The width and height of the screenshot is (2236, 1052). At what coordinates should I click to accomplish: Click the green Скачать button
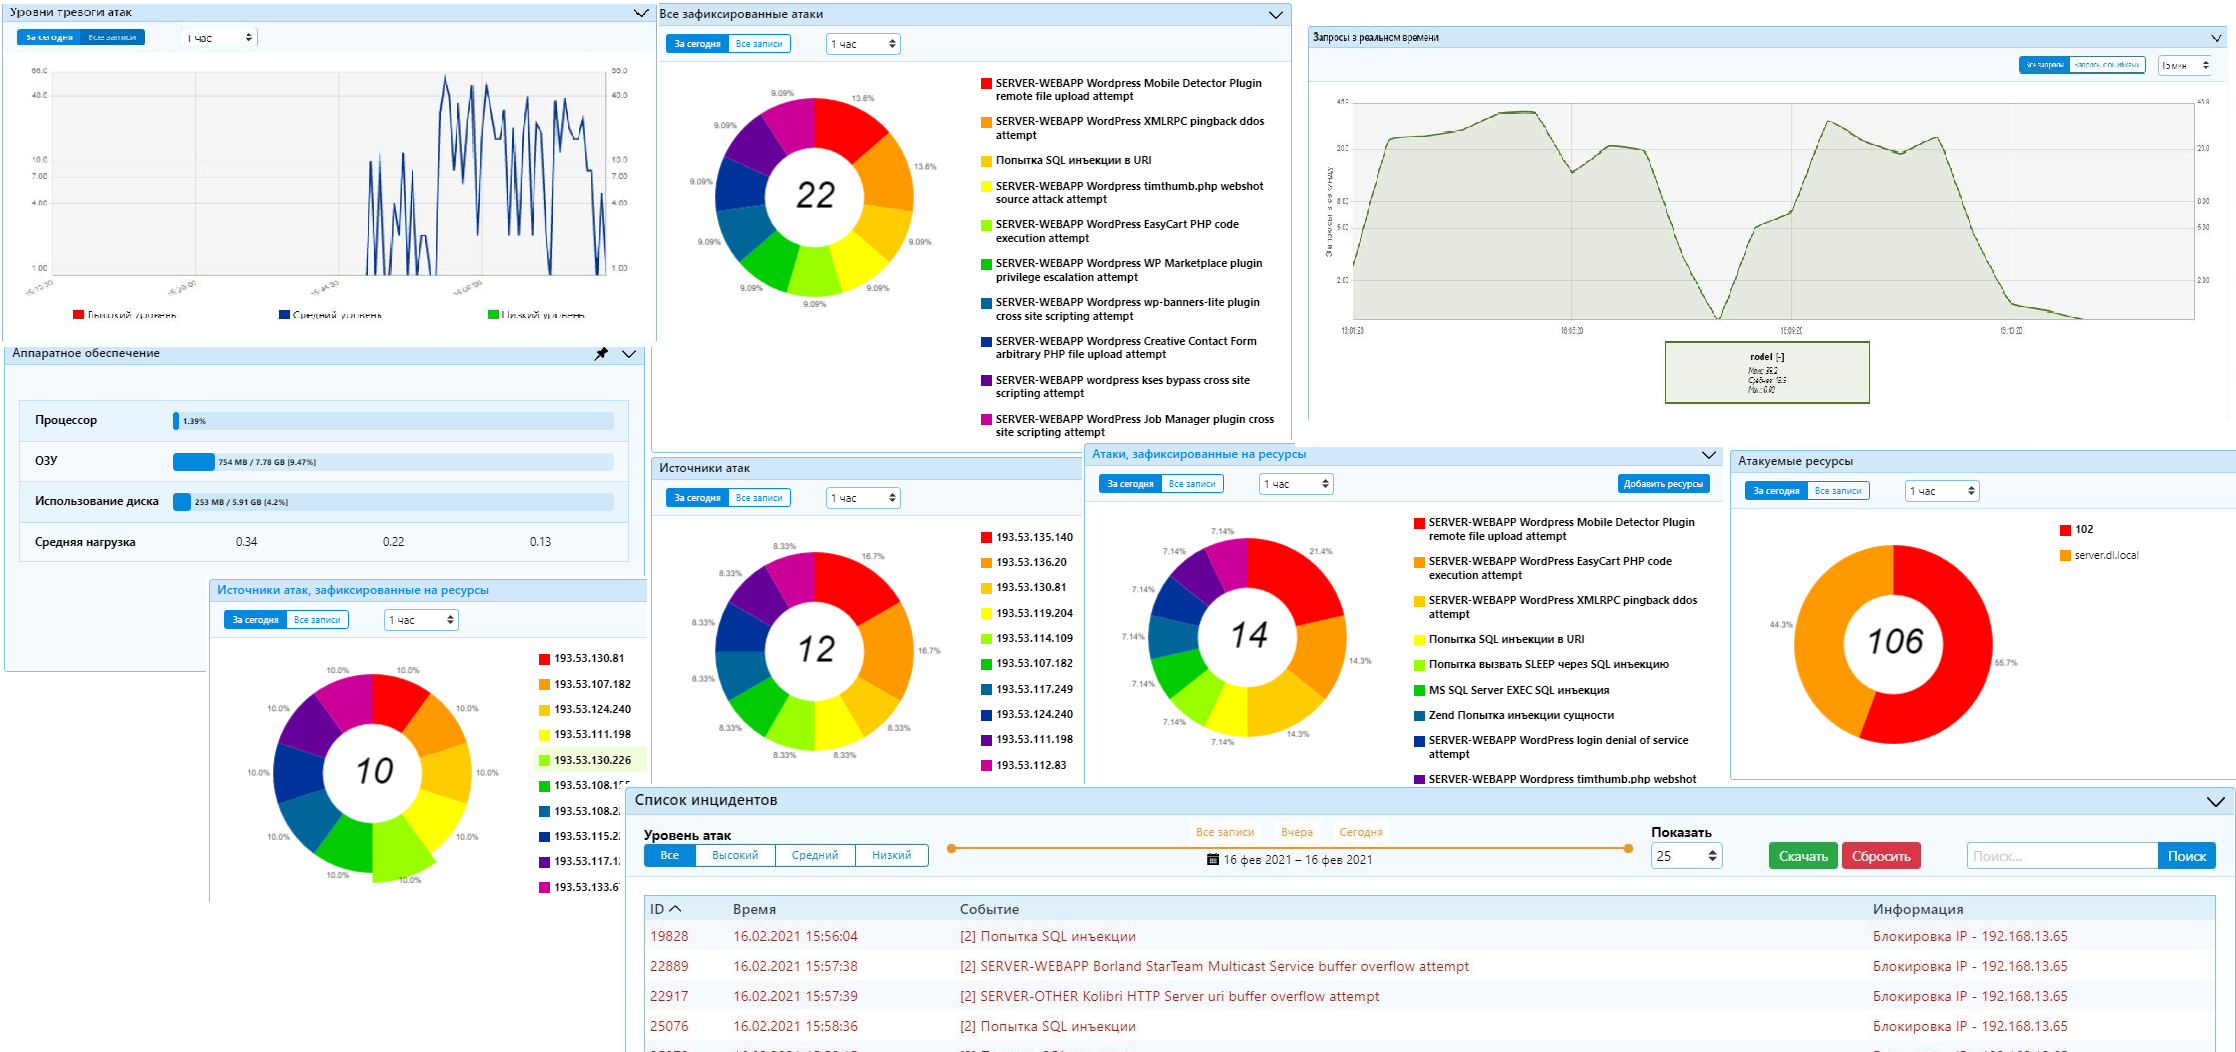[x=1802, y=856]
